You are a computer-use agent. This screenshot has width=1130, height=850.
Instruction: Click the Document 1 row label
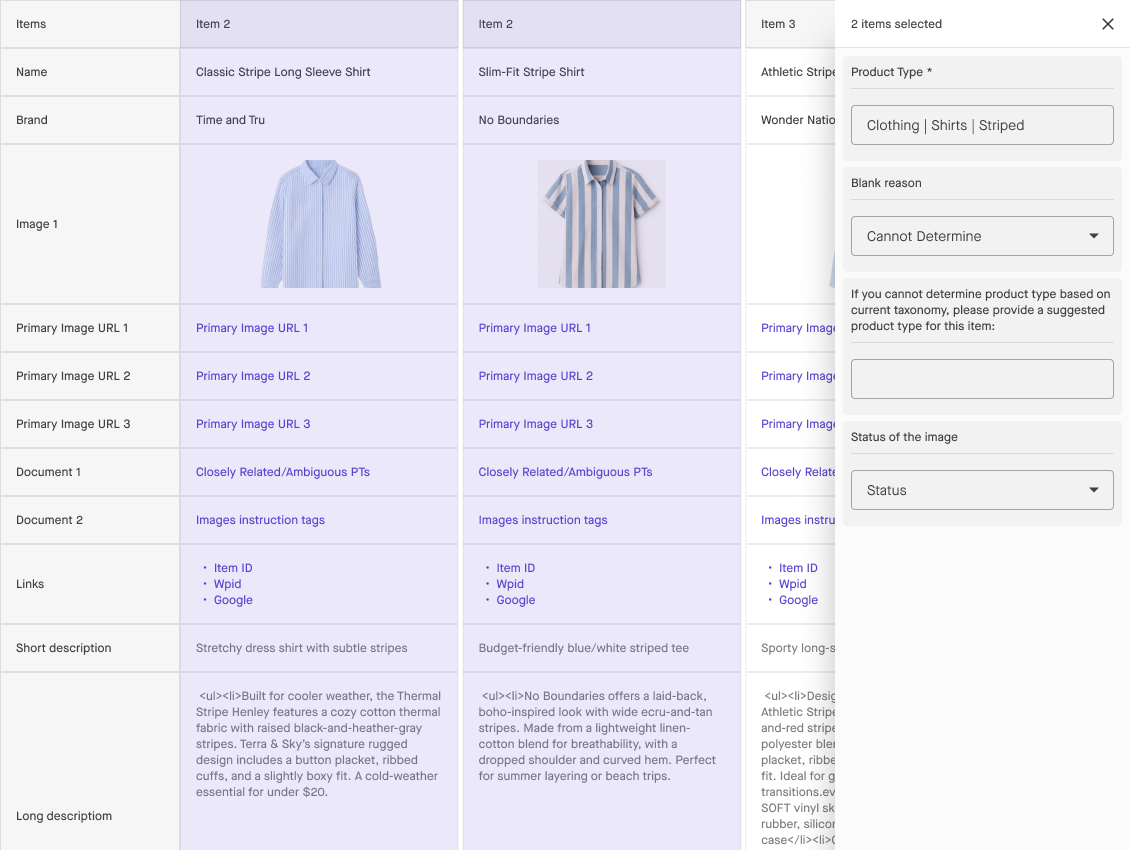(48, 472)
